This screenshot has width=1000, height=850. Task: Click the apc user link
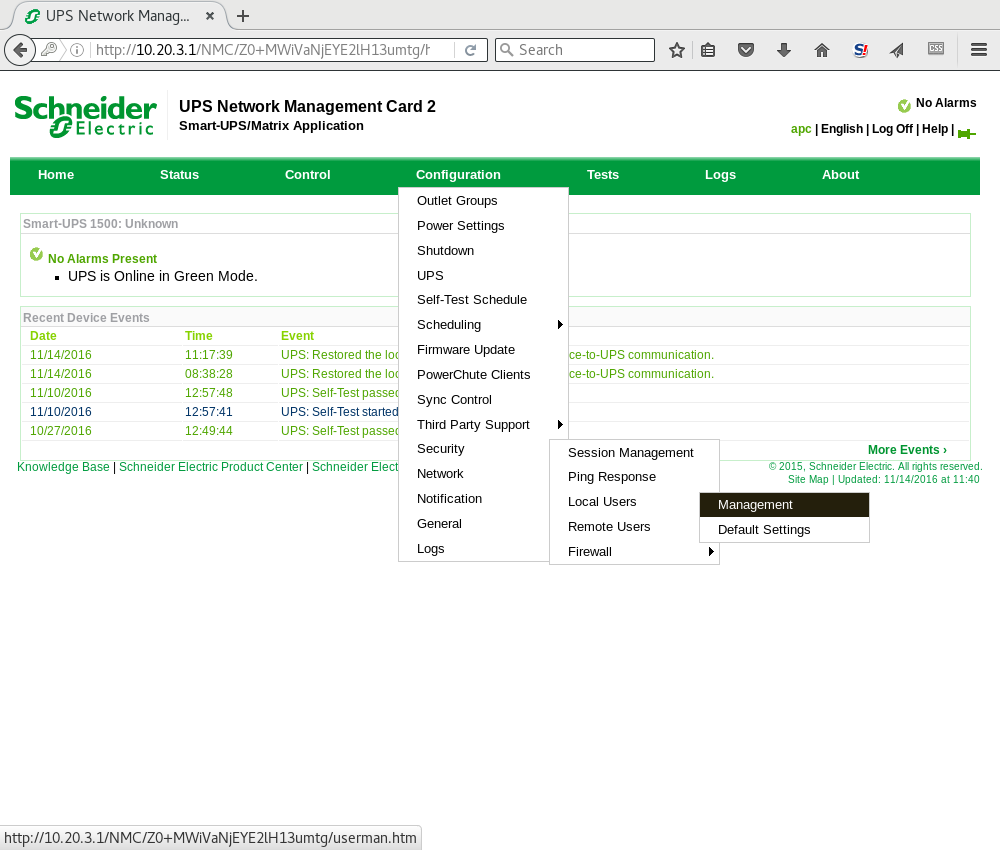click(801, 129)
